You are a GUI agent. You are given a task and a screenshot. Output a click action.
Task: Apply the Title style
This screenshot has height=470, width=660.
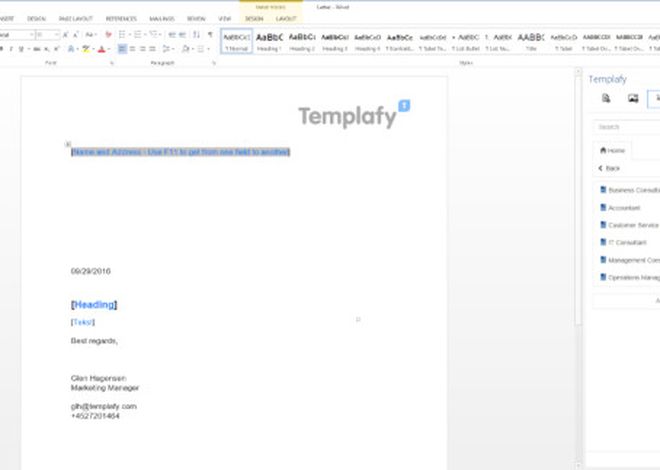point(531,41)
